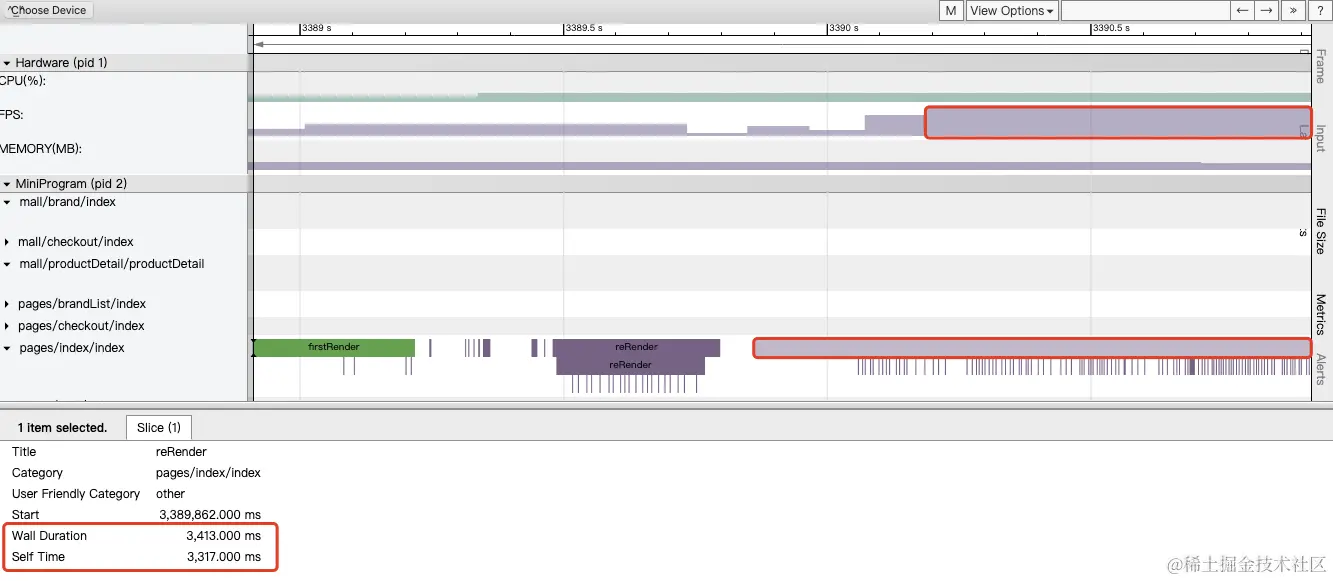Expand the pages/checkout/index track
The image size is (1333, 581).
8,326
